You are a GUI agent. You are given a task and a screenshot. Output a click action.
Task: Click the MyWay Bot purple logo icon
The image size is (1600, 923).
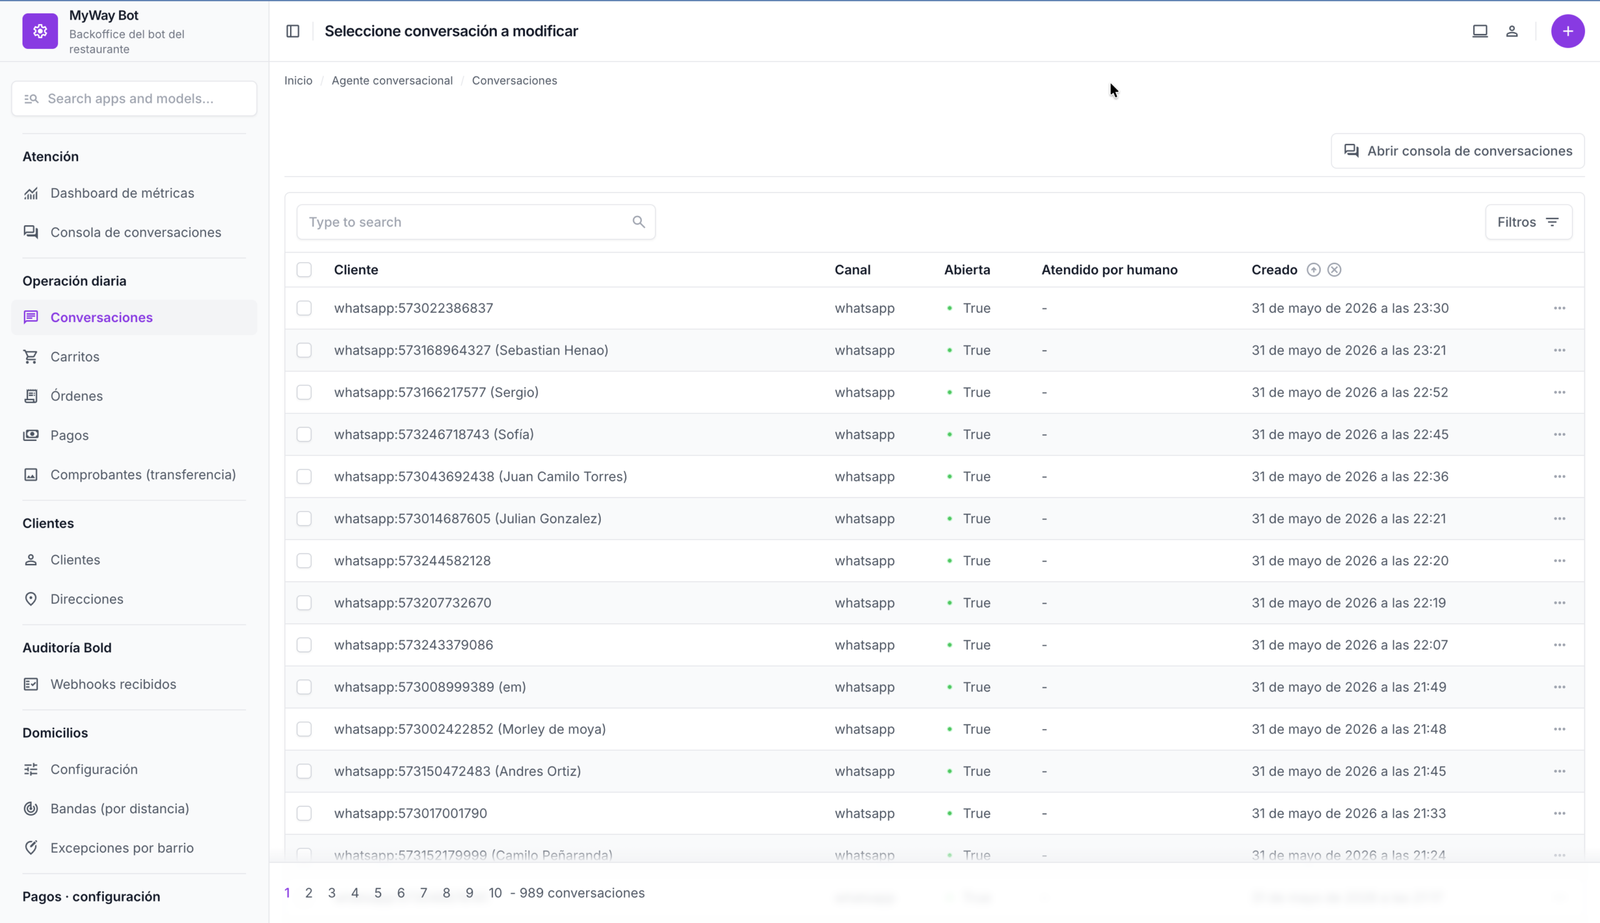coord(40,31)
